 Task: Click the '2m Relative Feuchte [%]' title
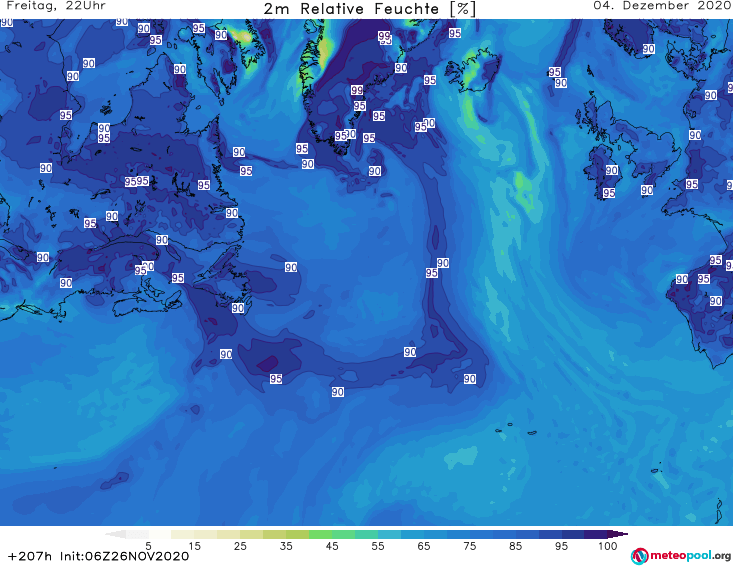[x=369, y=9]
